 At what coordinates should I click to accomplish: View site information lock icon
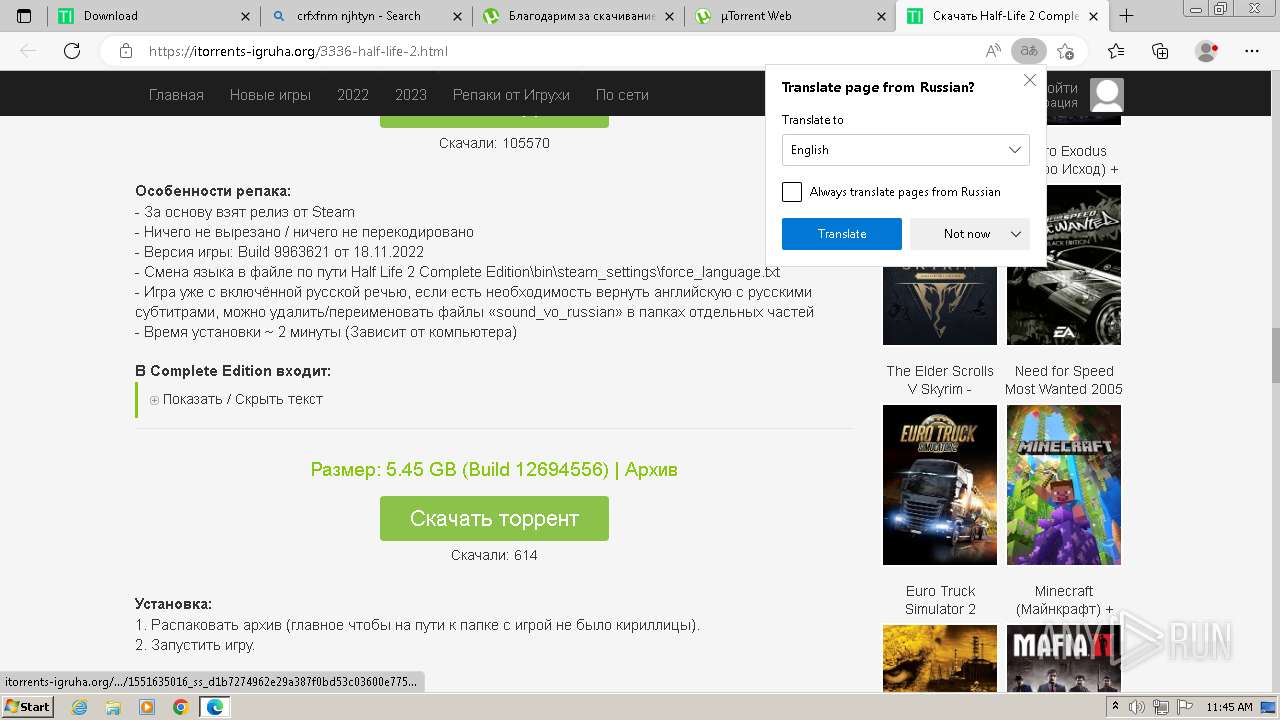click(126, 51)
